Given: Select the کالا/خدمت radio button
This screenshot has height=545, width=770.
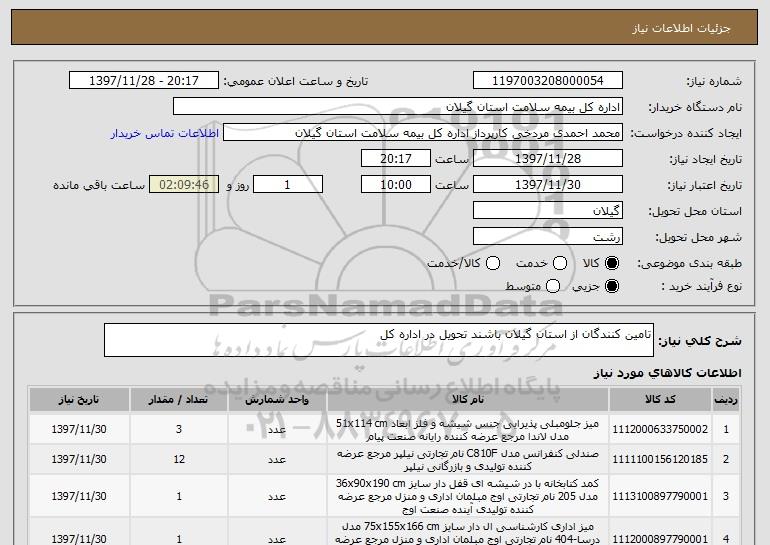Looking at the screenshot, I should 493,263.
